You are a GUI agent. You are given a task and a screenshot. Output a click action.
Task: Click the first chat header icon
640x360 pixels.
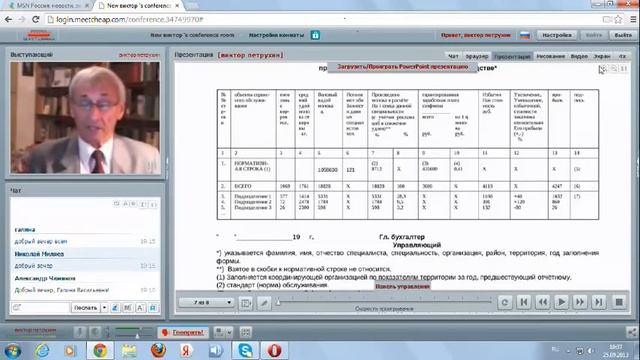pyautogui.click(x=116, y=204)
